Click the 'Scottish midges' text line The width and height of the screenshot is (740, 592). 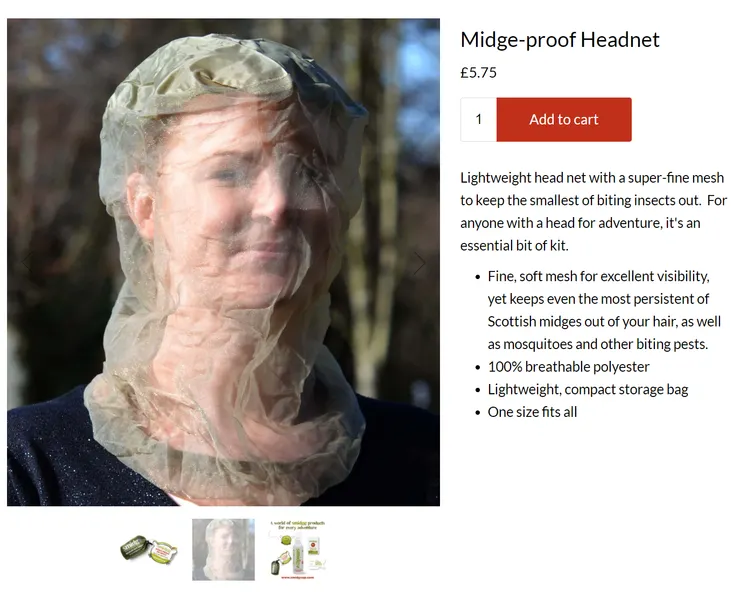pyautogui.click(x=604, y=321)
